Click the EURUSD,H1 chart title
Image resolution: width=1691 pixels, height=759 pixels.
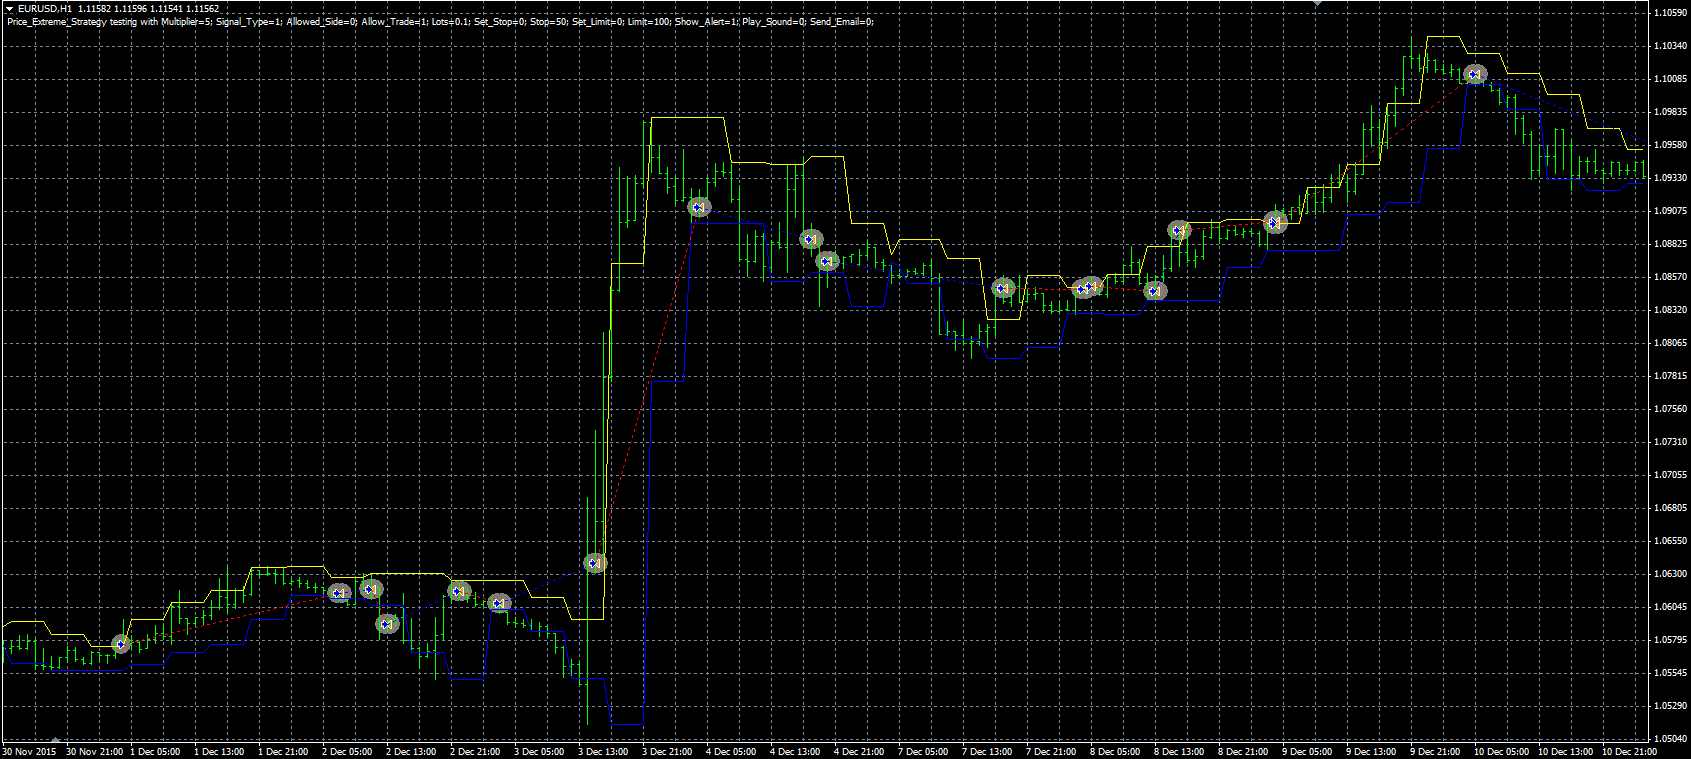(44, 9)
